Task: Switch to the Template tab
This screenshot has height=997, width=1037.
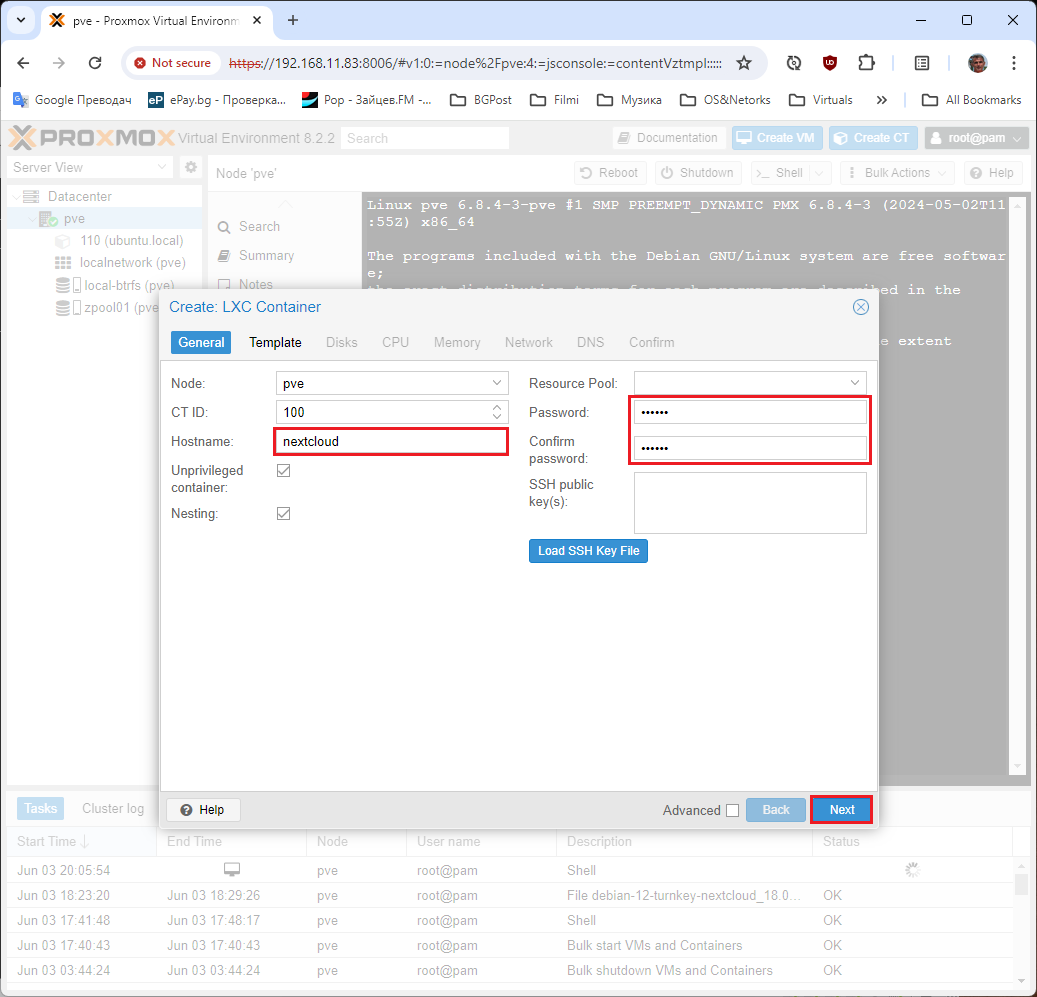Action: point(275,342)
